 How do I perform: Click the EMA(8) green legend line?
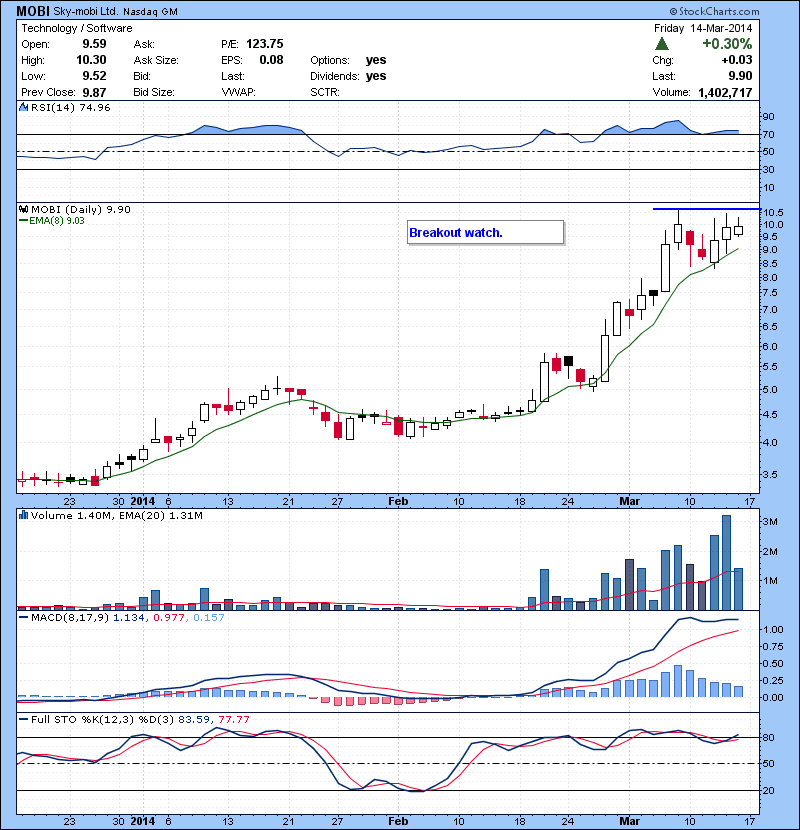point(23,220)
